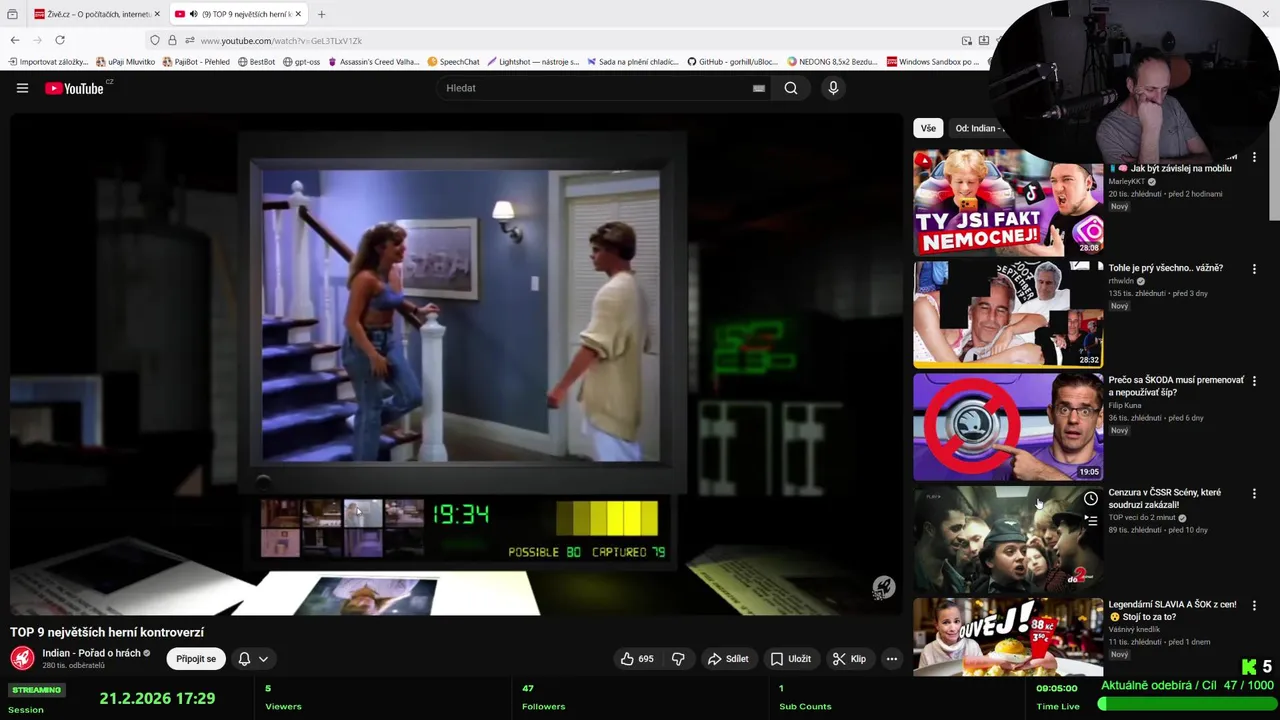Open the YouTube hamburger guide menu
The height and width of the screenshot is (720, 1280).
point(22,88)
